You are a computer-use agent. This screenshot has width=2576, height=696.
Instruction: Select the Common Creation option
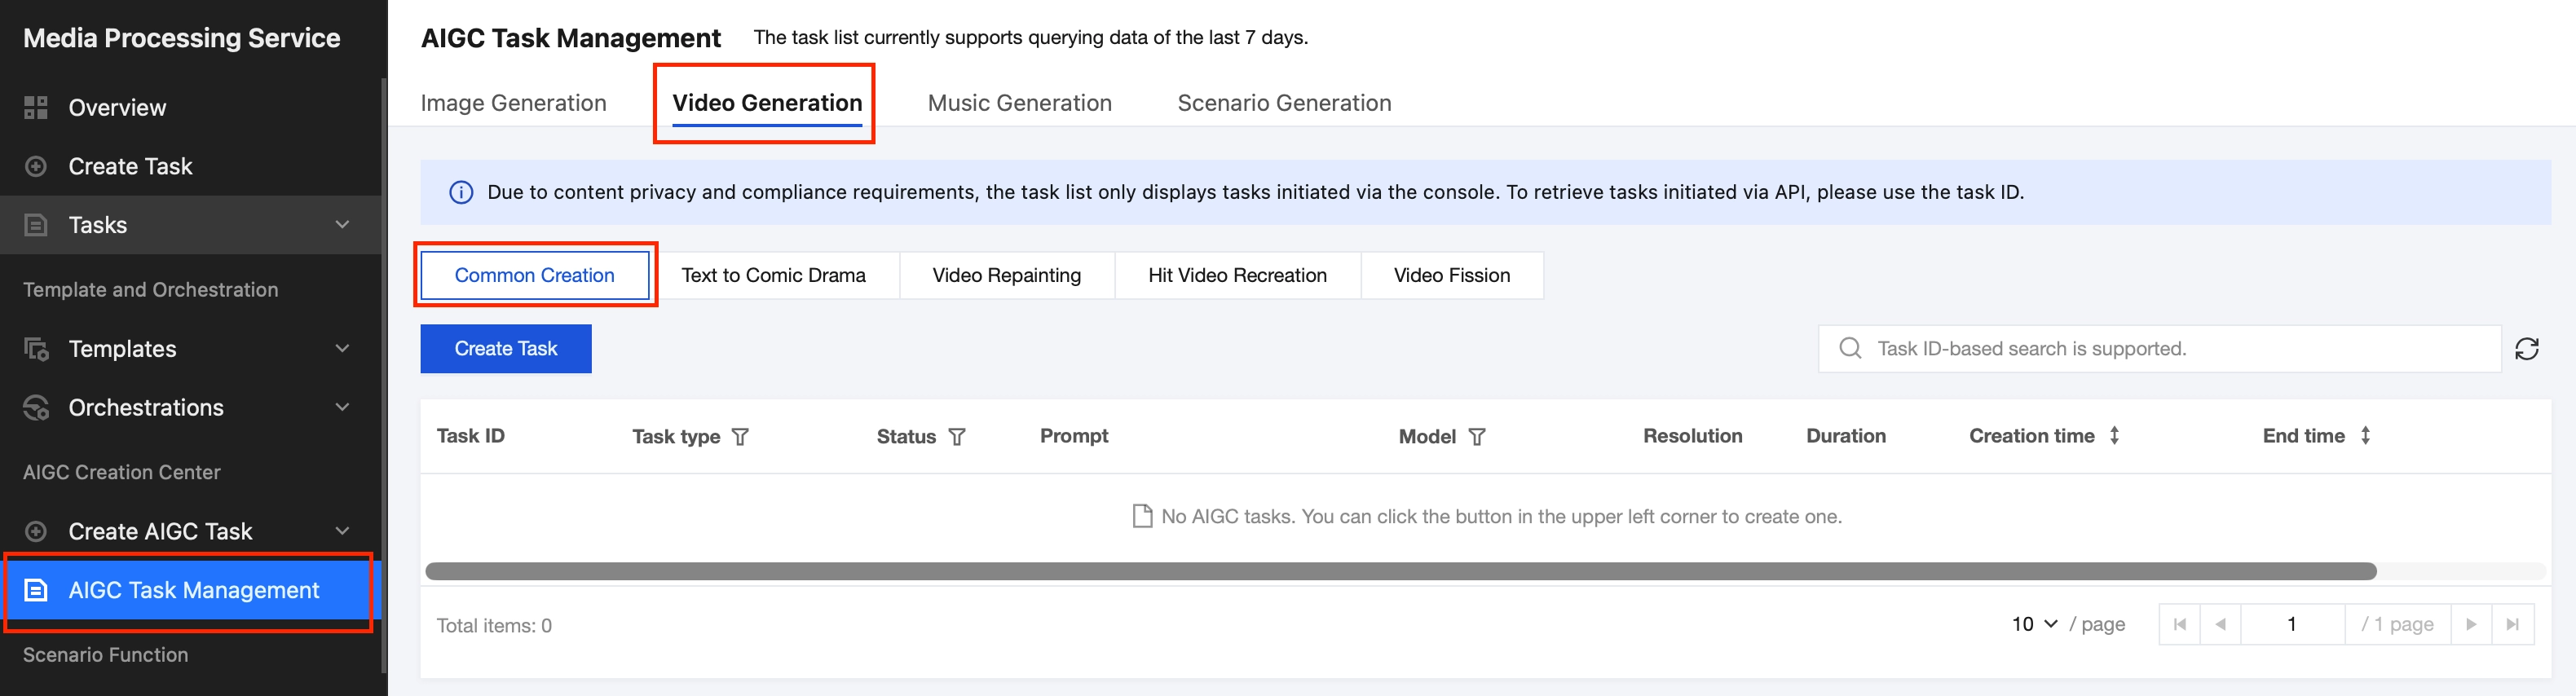coord(535,275)
